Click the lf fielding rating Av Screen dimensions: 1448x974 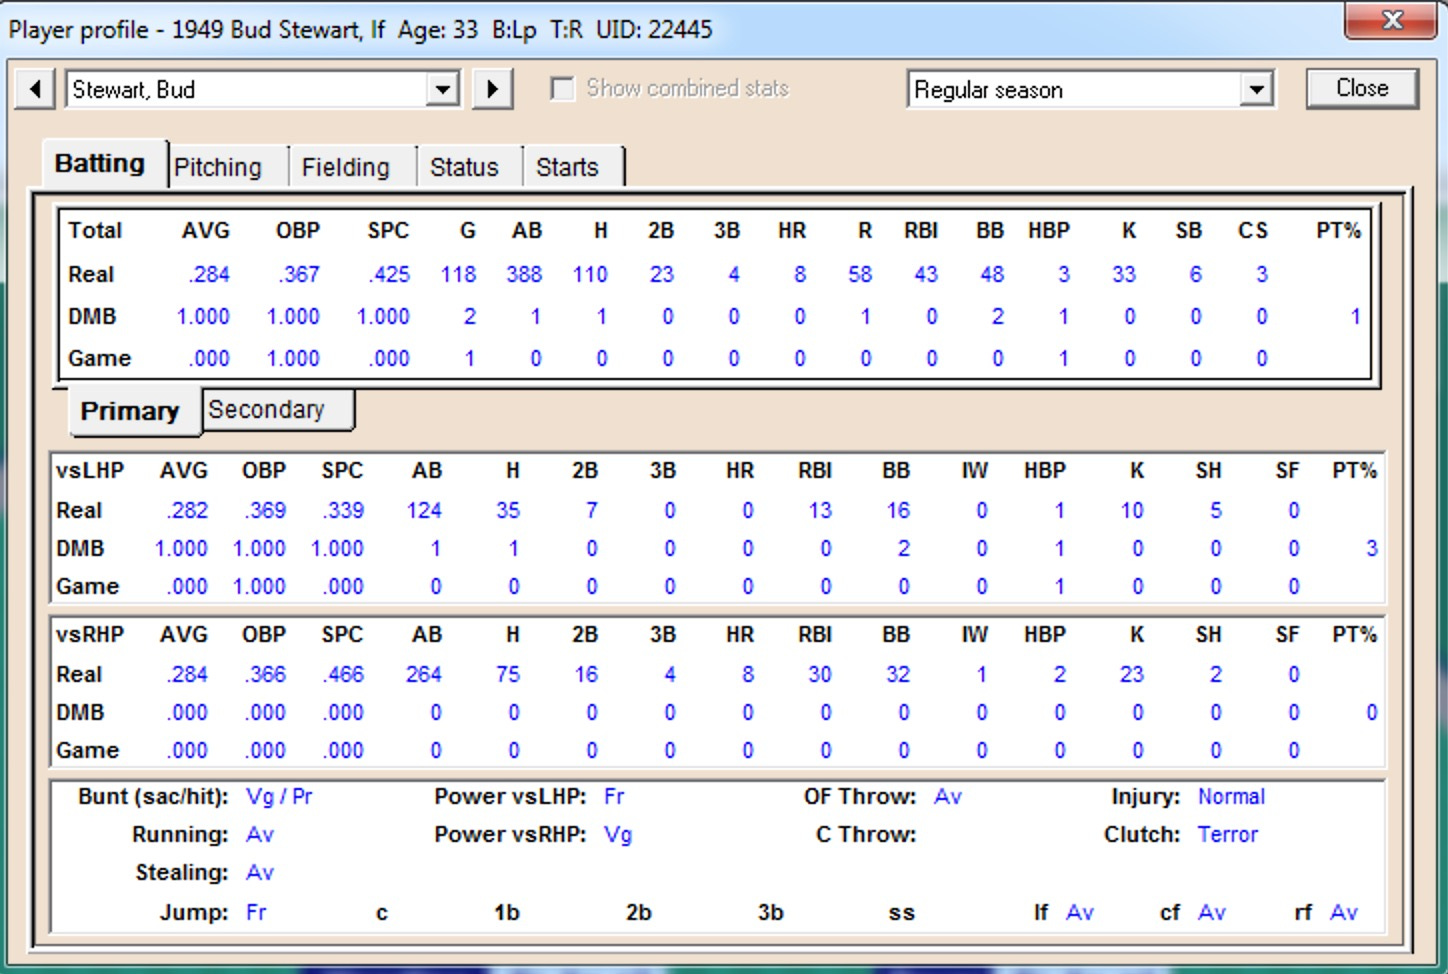click(1080, 912)
